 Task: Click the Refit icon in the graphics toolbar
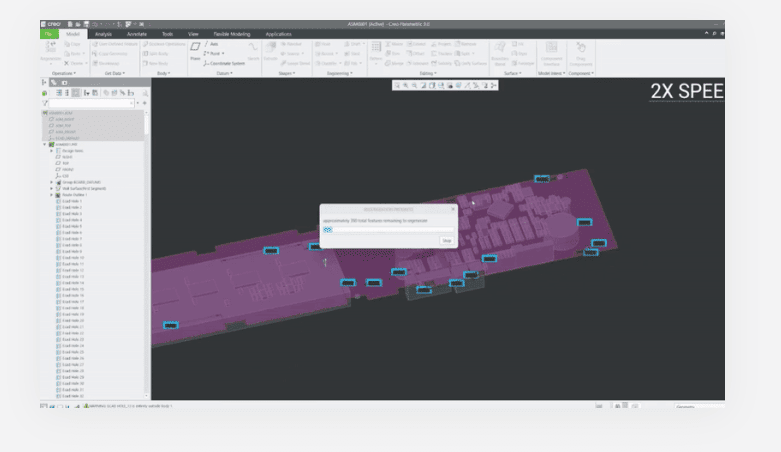click(397, 86)
